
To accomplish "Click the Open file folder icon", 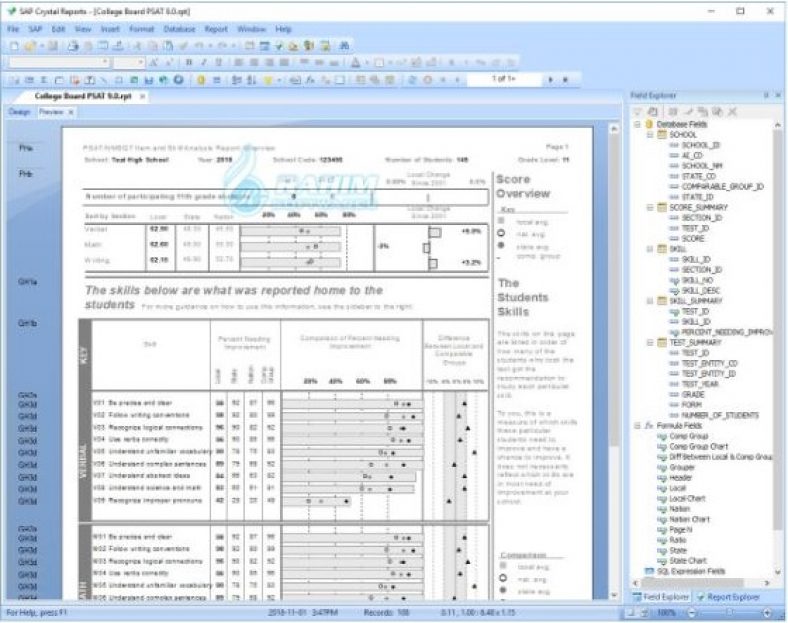I will pyautogui.click(x=30, y=46).
